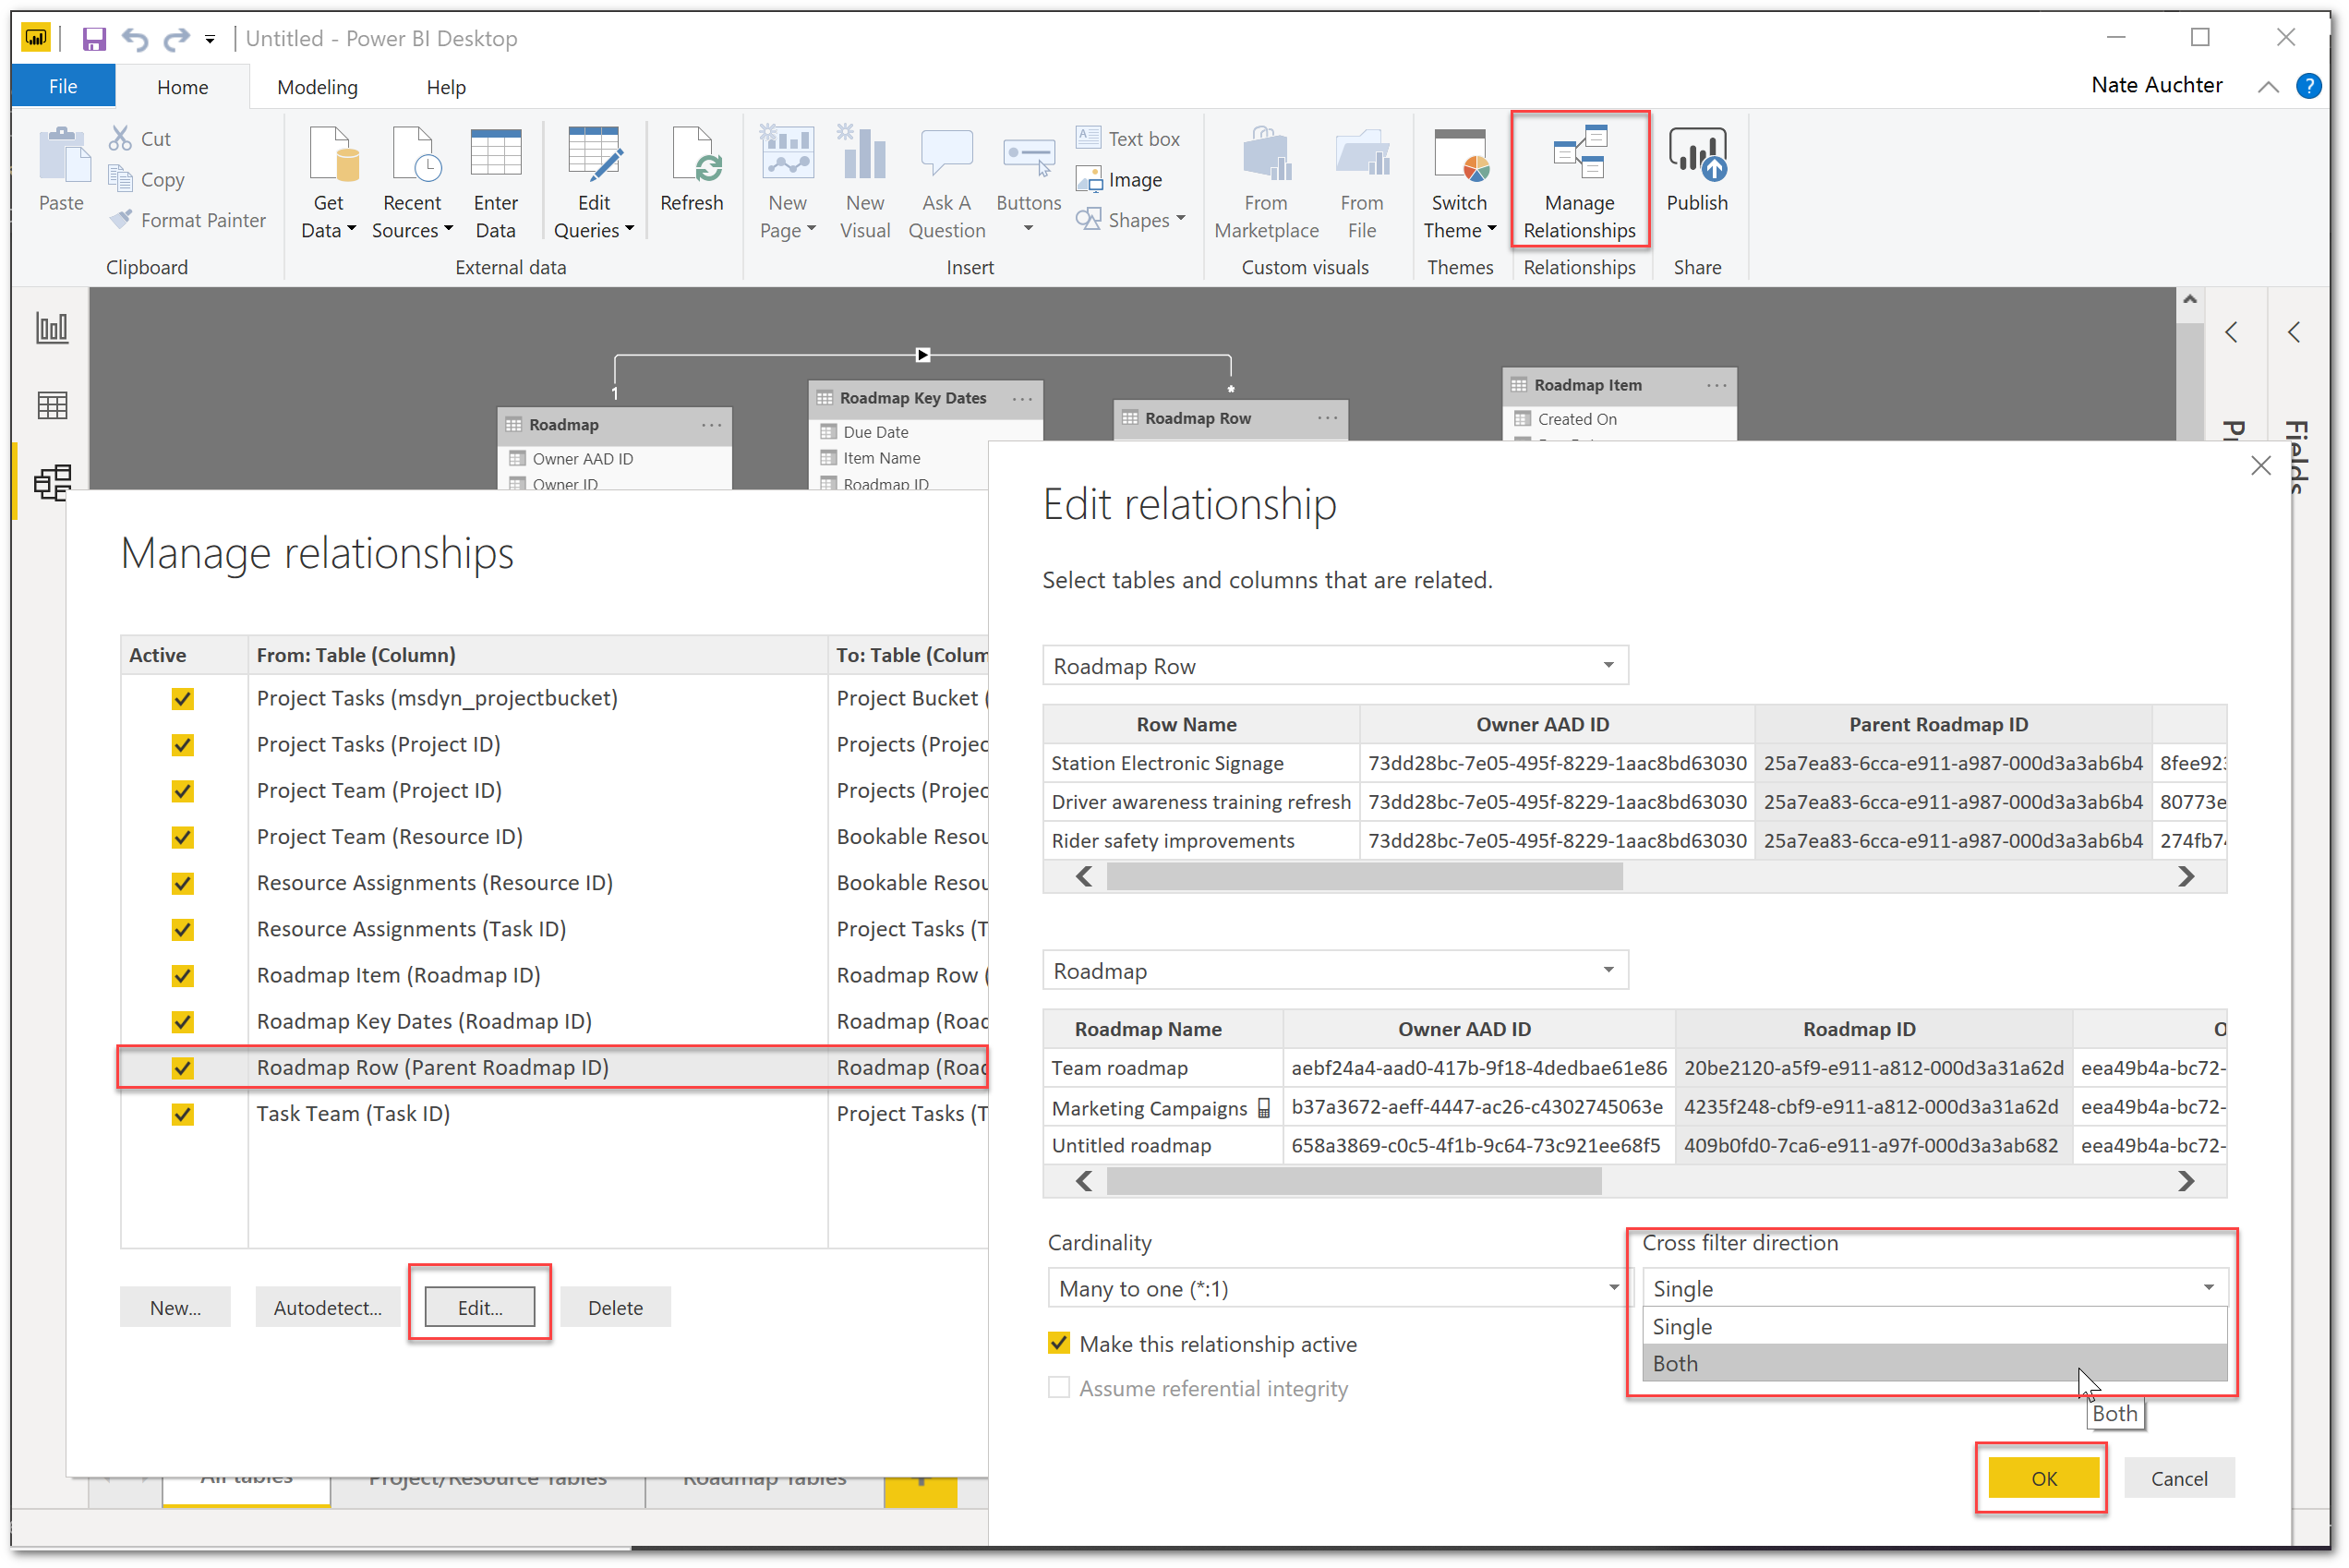Click the Save icon in title bar
2349x1568 pixels.
point(94,39)
